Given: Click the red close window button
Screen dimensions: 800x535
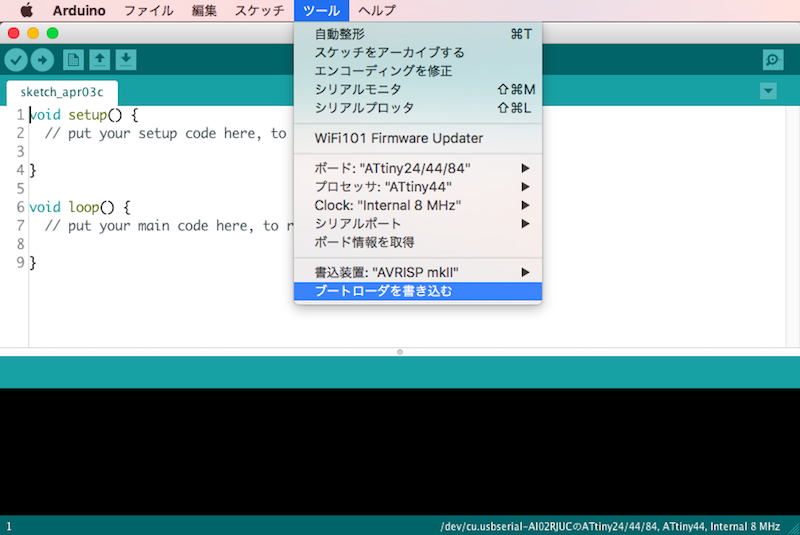Looking at the screenshot, I should 14,33.
